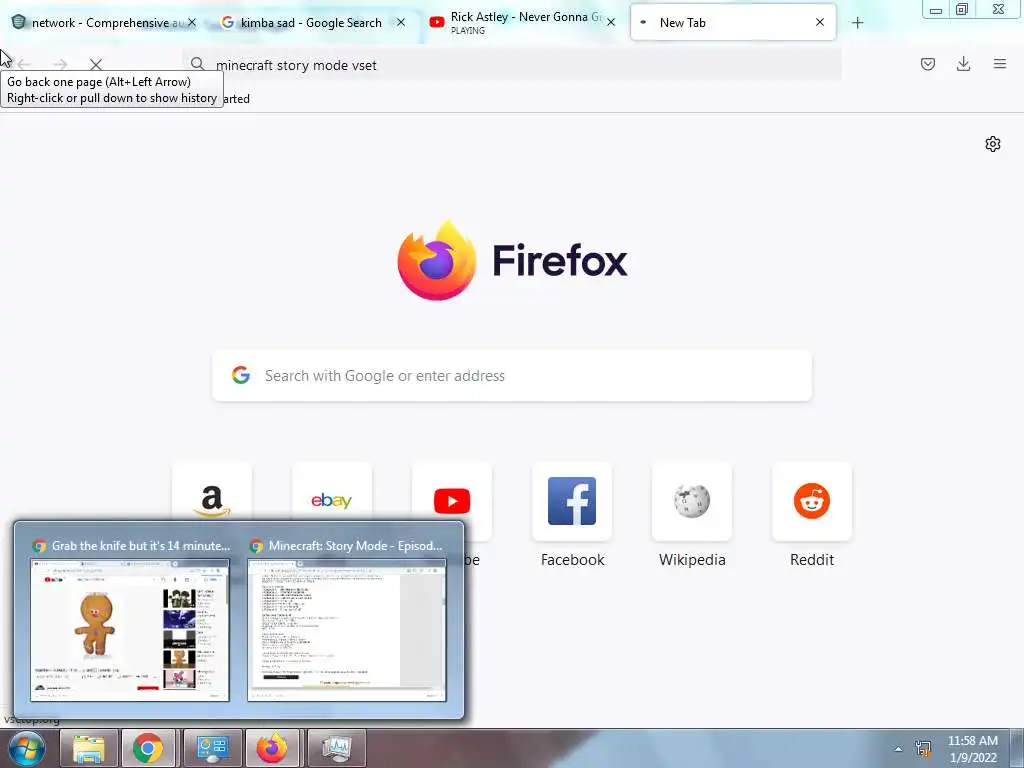Open the Downloads panel
Viewport: 1024px width, 768px height.
[963, 64]
